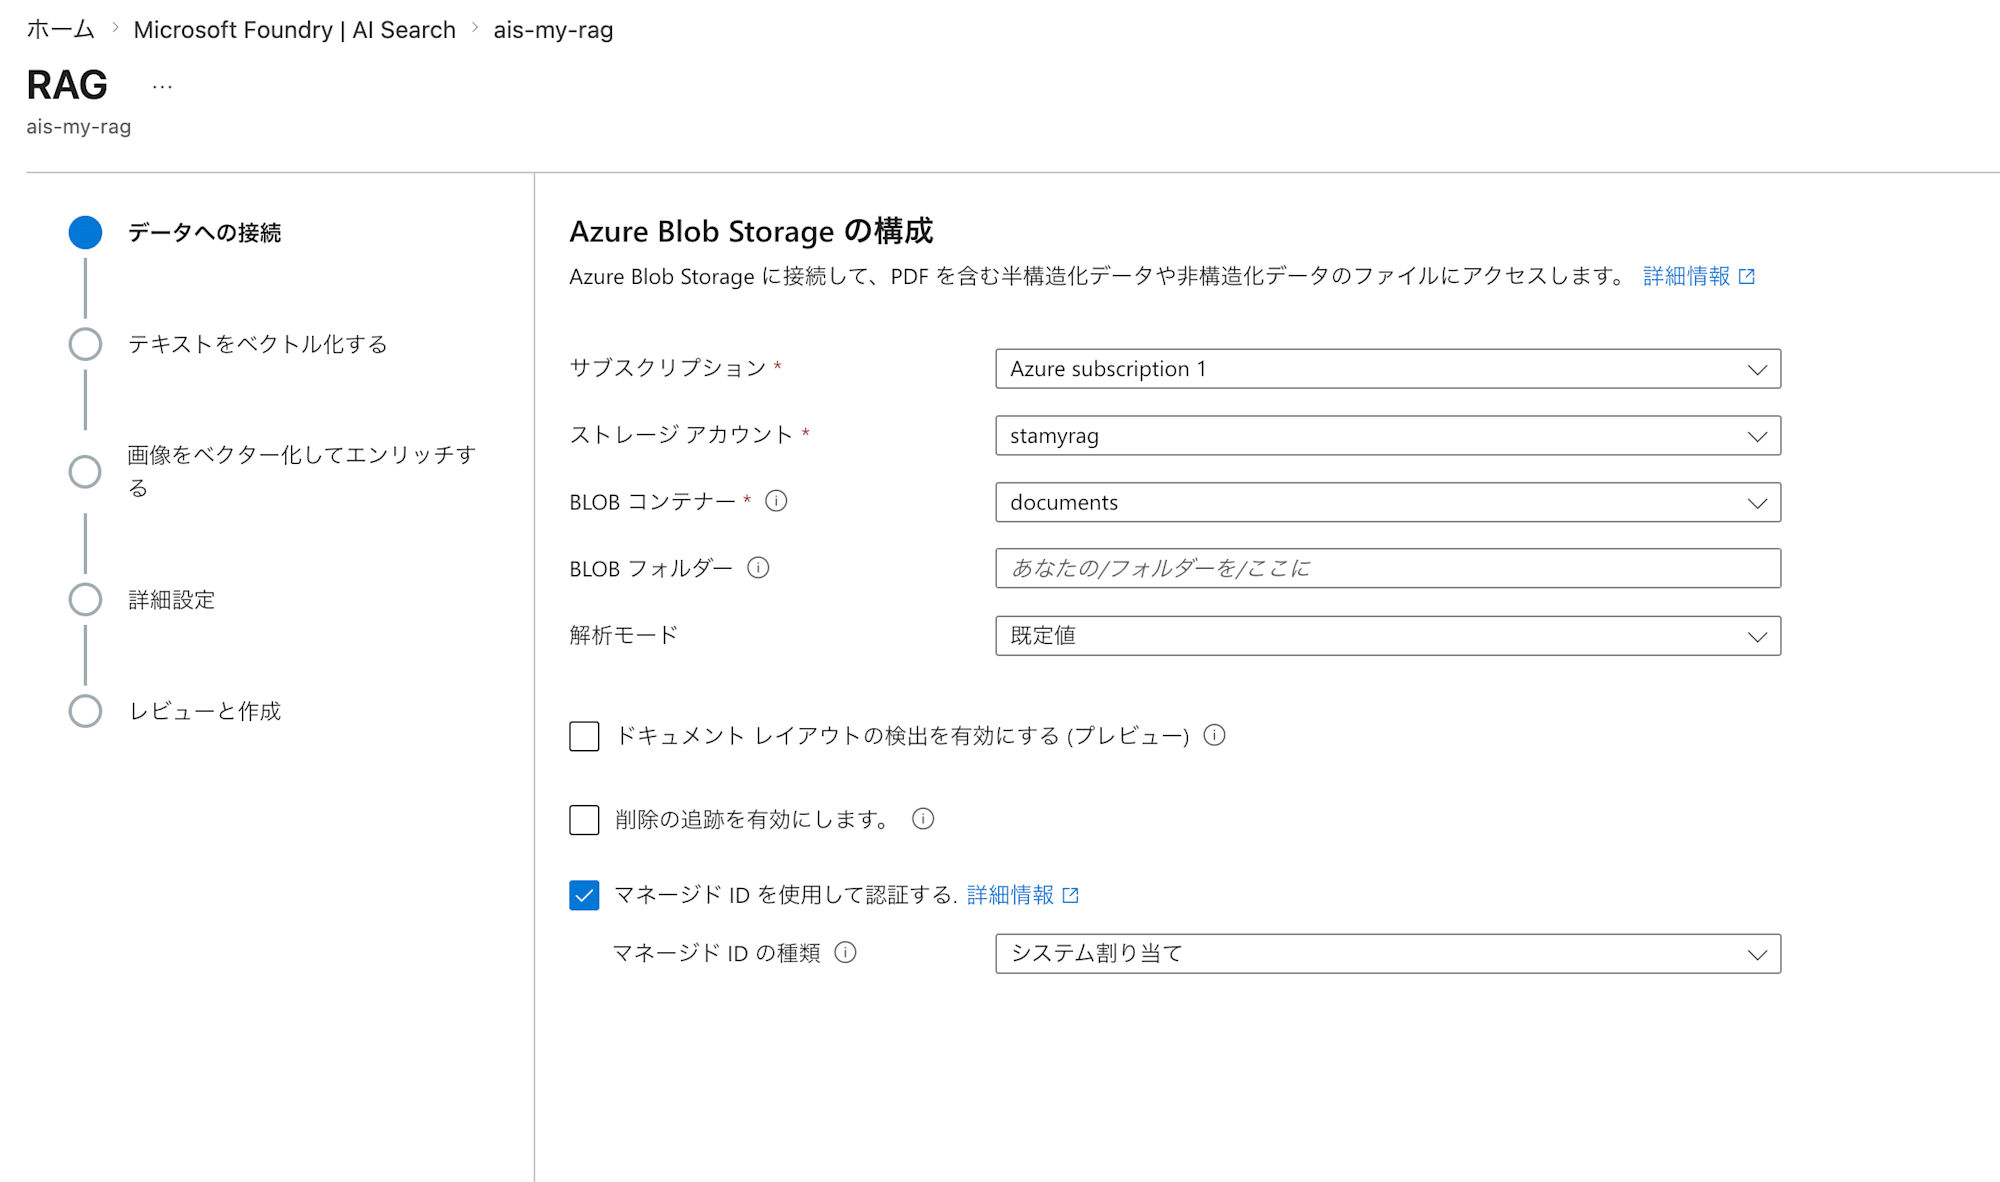Click the BLOB フォルダー input field
2000x1182 pixels.
[x=1388, y=568]
